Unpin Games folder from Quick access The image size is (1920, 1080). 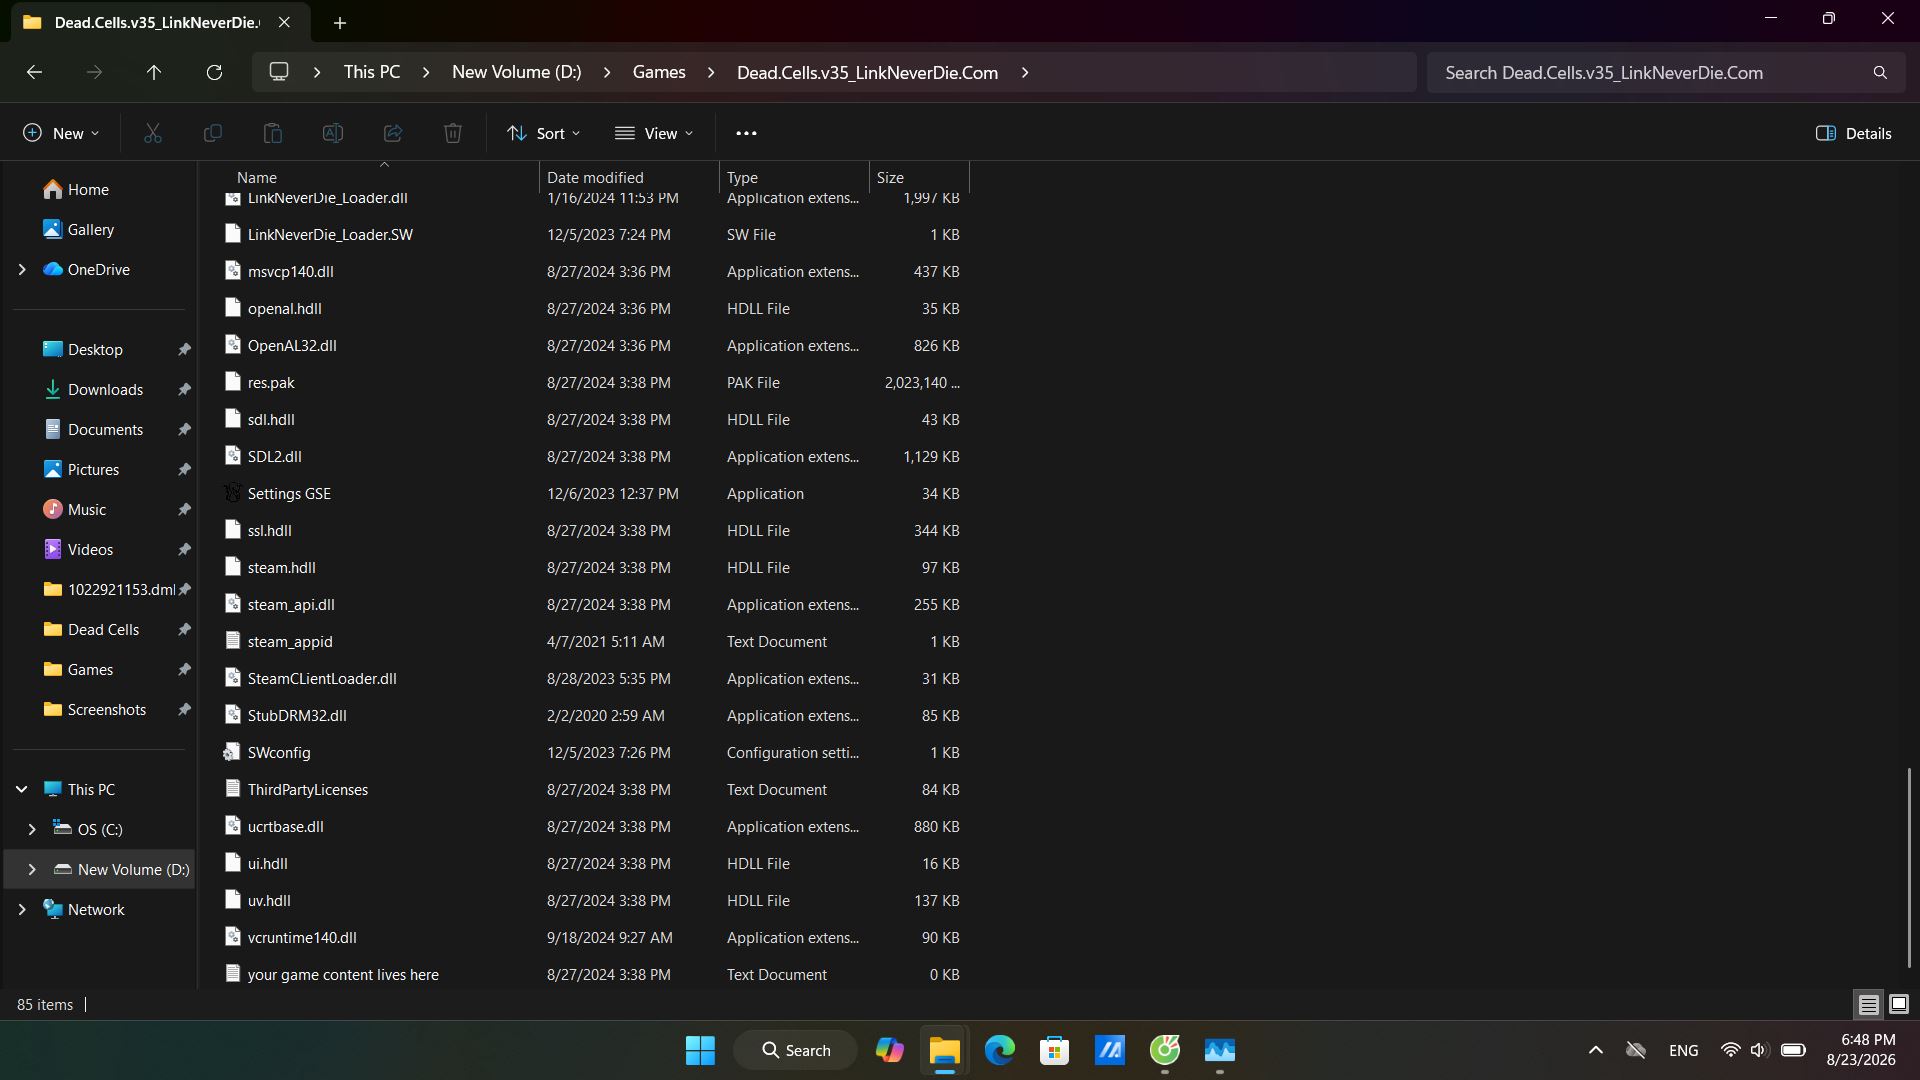tap(184, 670)
